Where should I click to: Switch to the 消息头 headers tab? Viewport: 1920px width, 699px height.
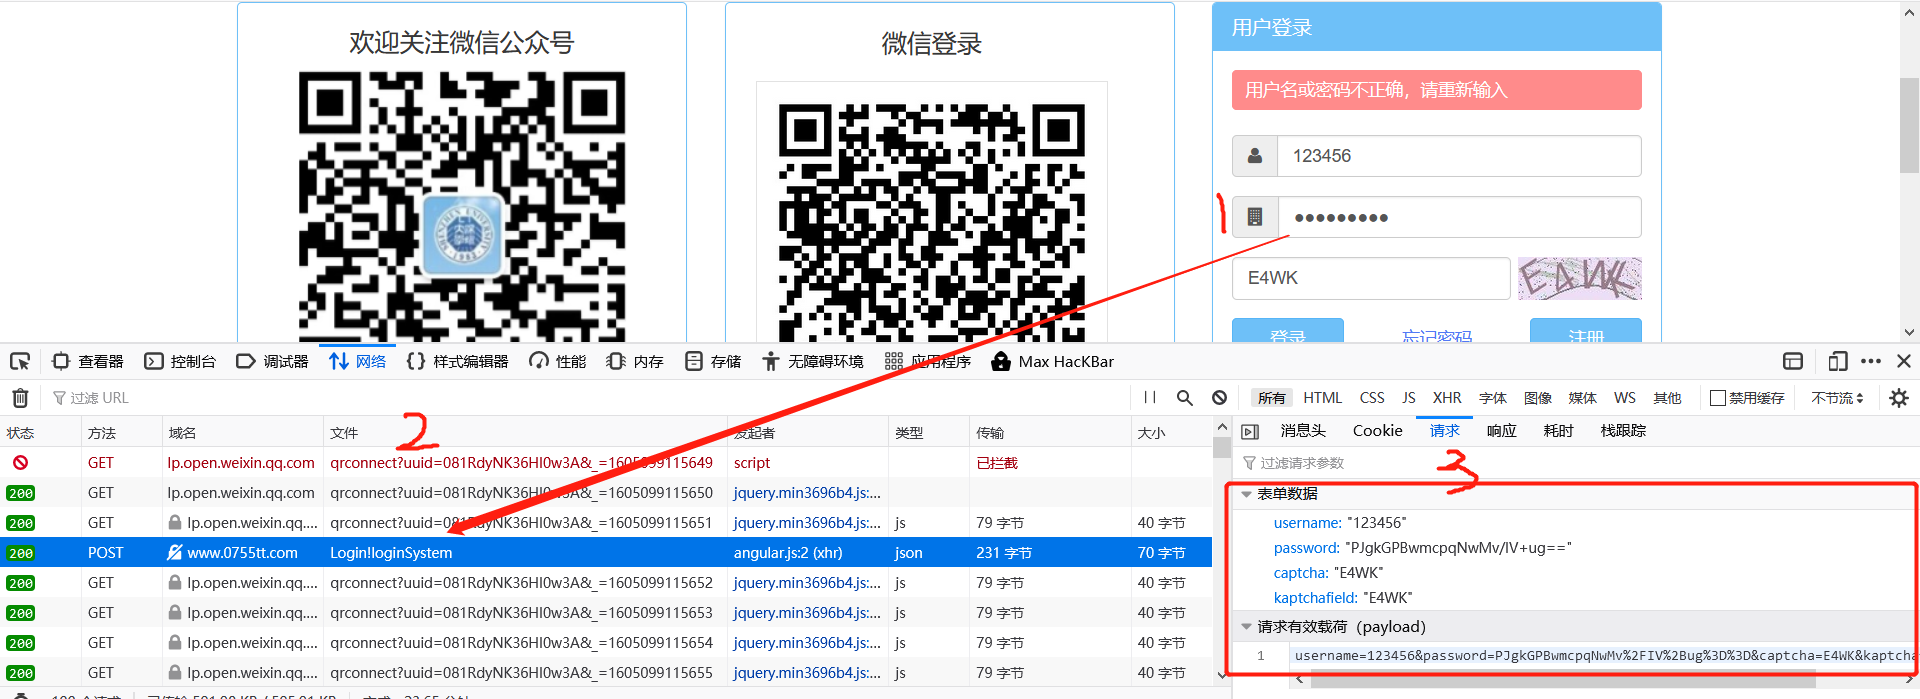[x=1303, y=431]
